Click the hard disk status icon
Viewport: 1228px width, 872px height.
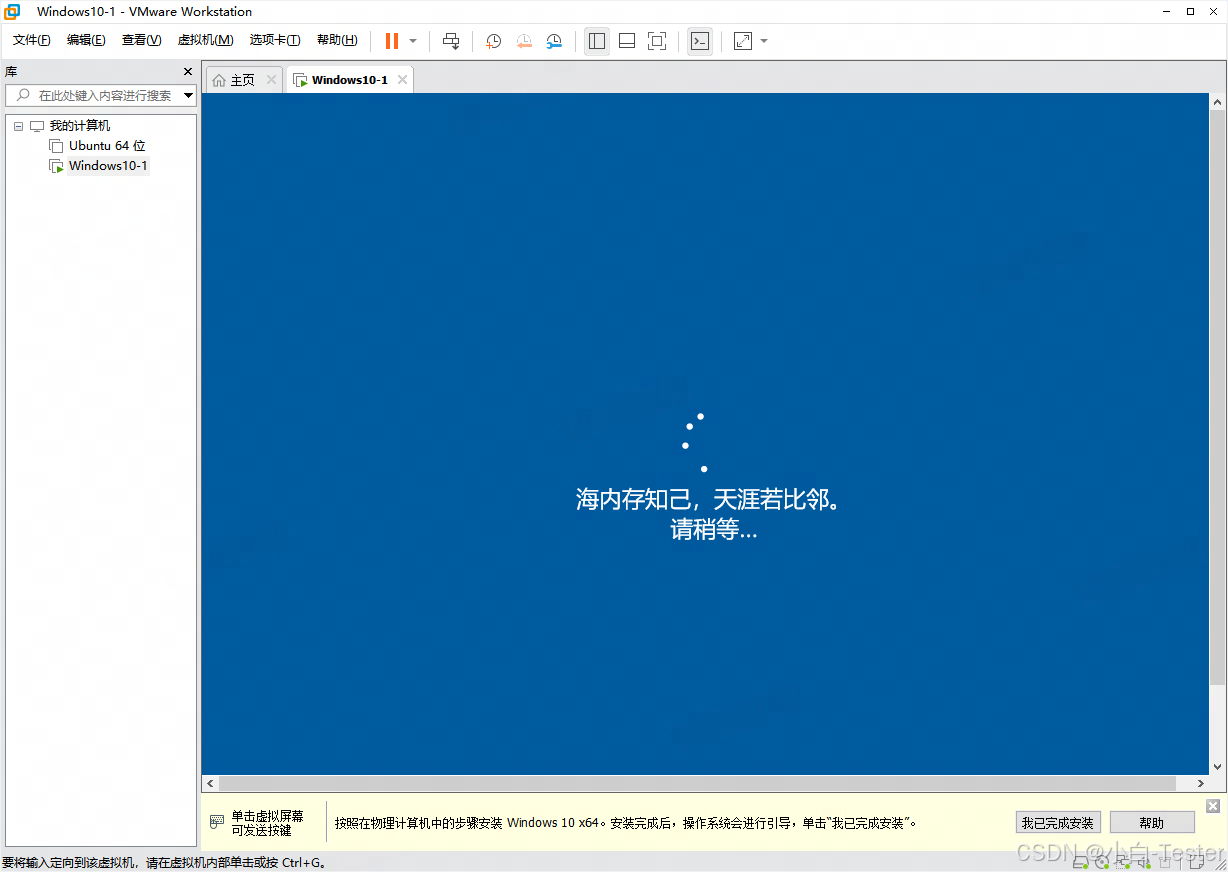click(1081, 862)
